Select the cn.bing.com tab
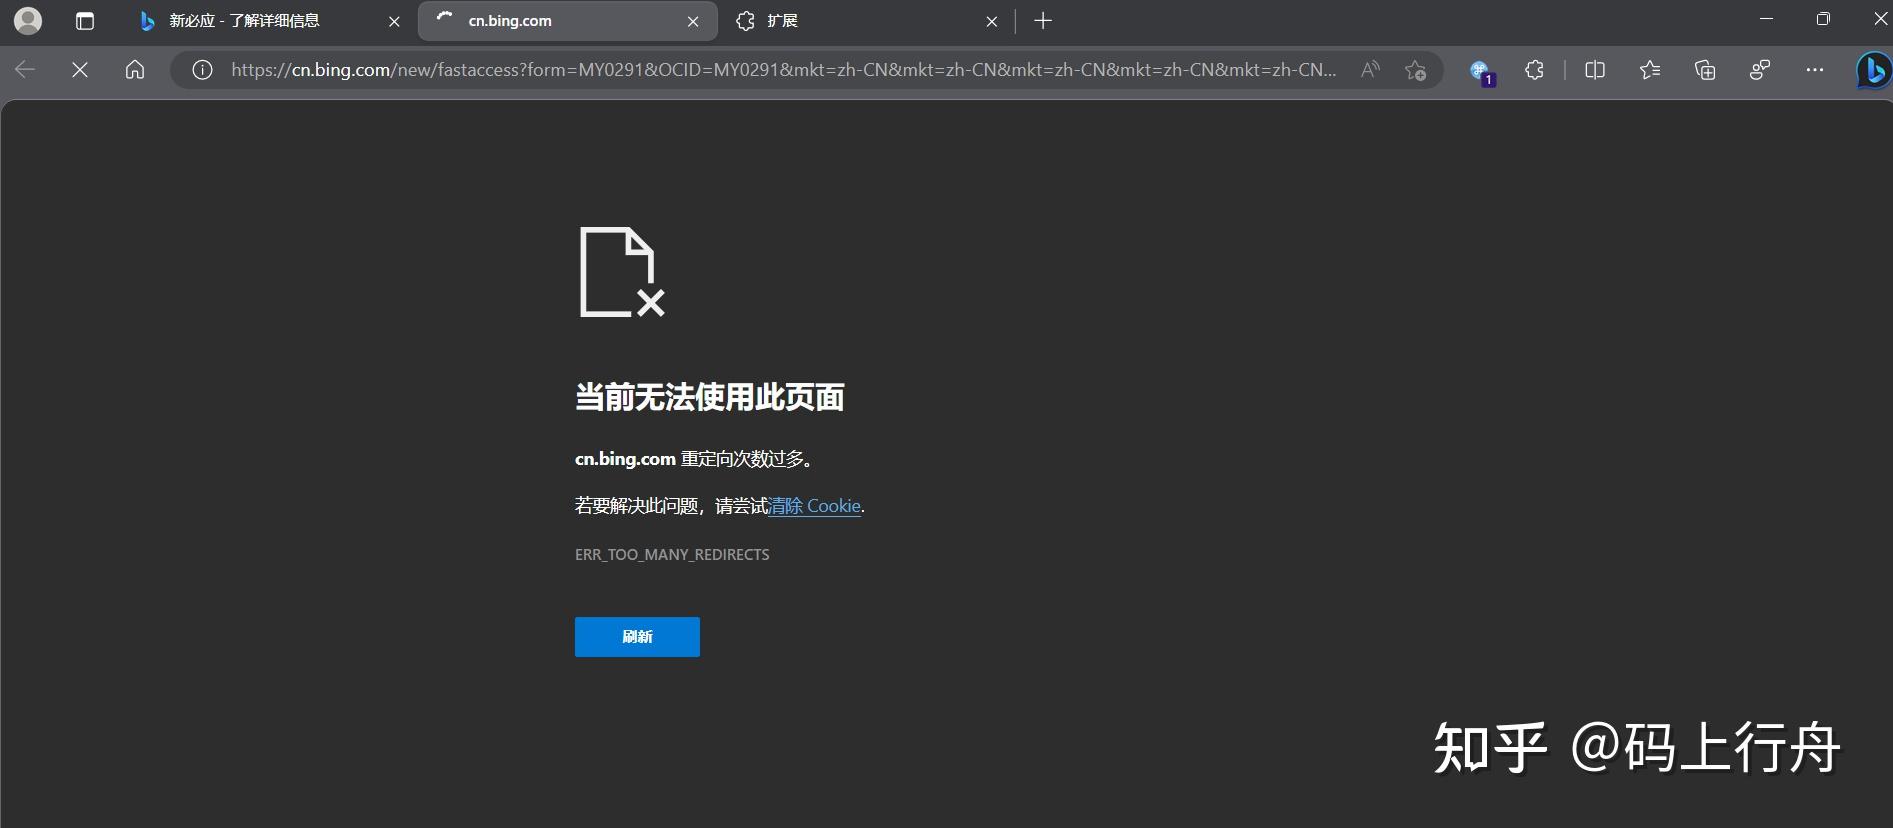 (x=567, y=20)
